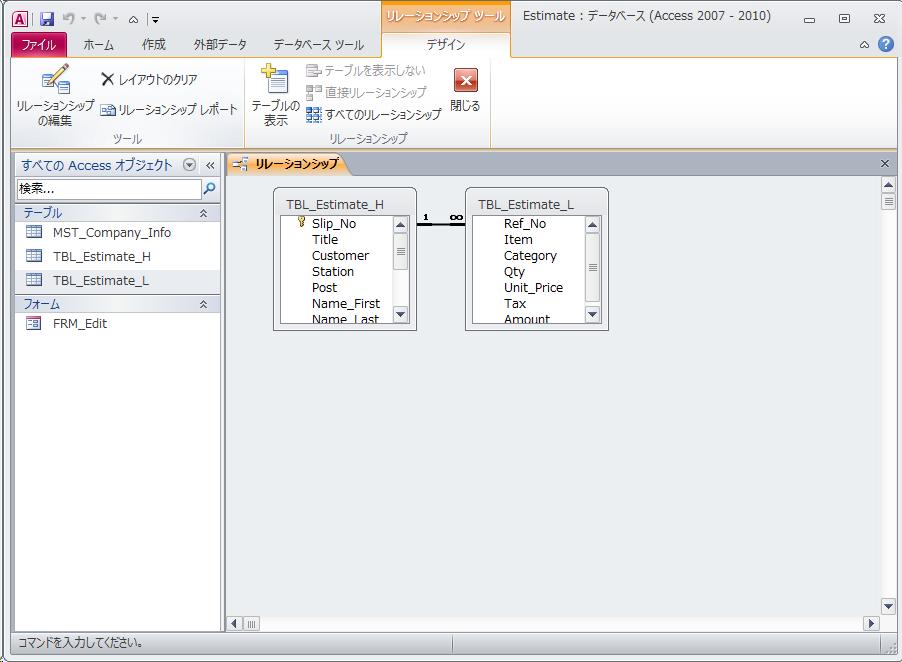
Task: Click the red 閉じる button in ribbon
Action: tap(465, 90)
